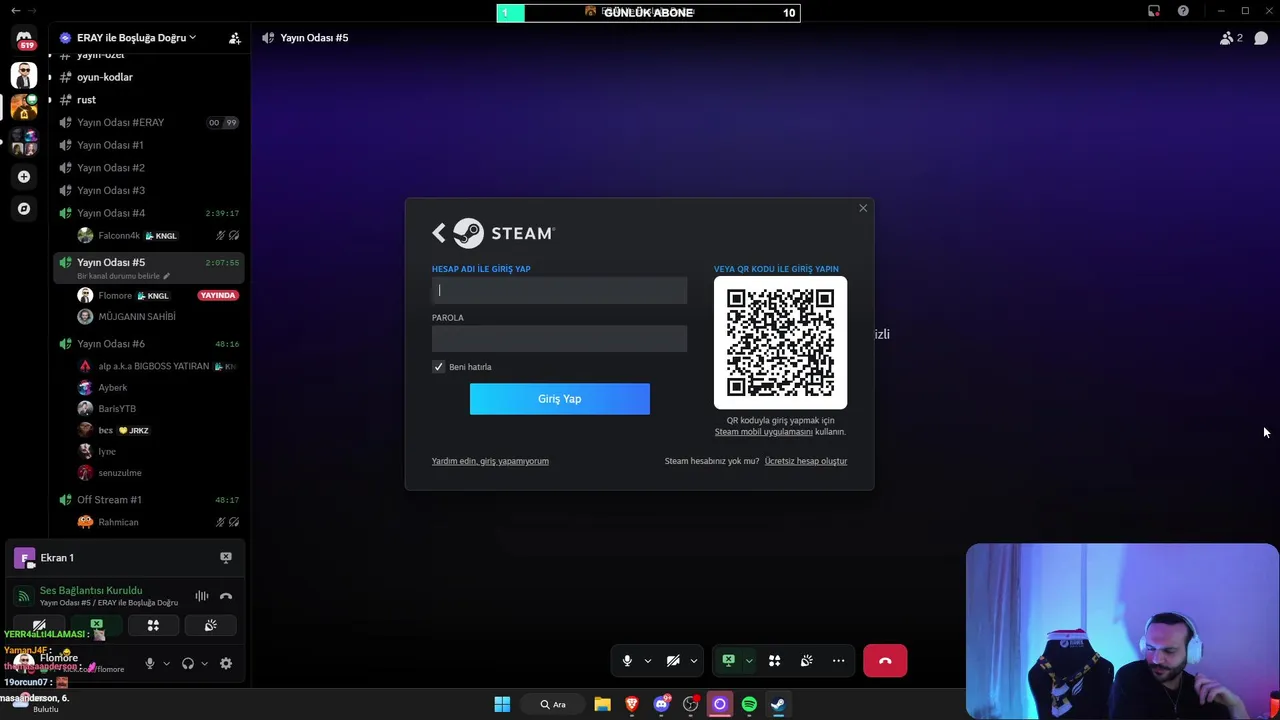1280x720 pixels.
Task: Click the Steam QR code image
Action: (x=780, y=343)
